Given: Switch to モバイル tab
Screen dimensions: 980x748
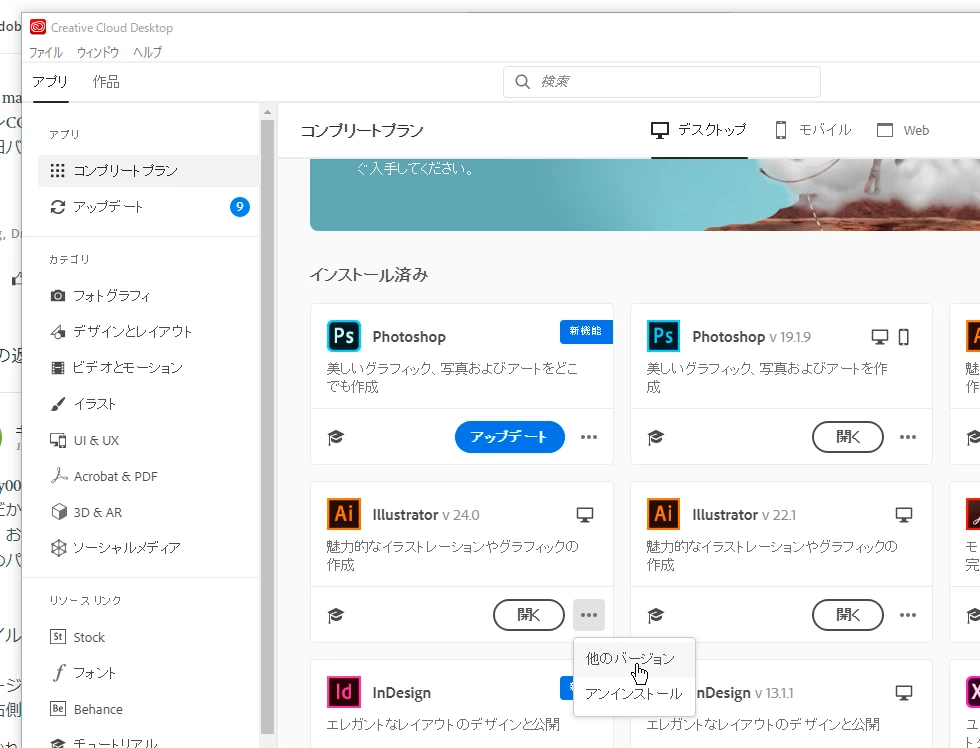Looking at the screenshot, I should [812, 130].
